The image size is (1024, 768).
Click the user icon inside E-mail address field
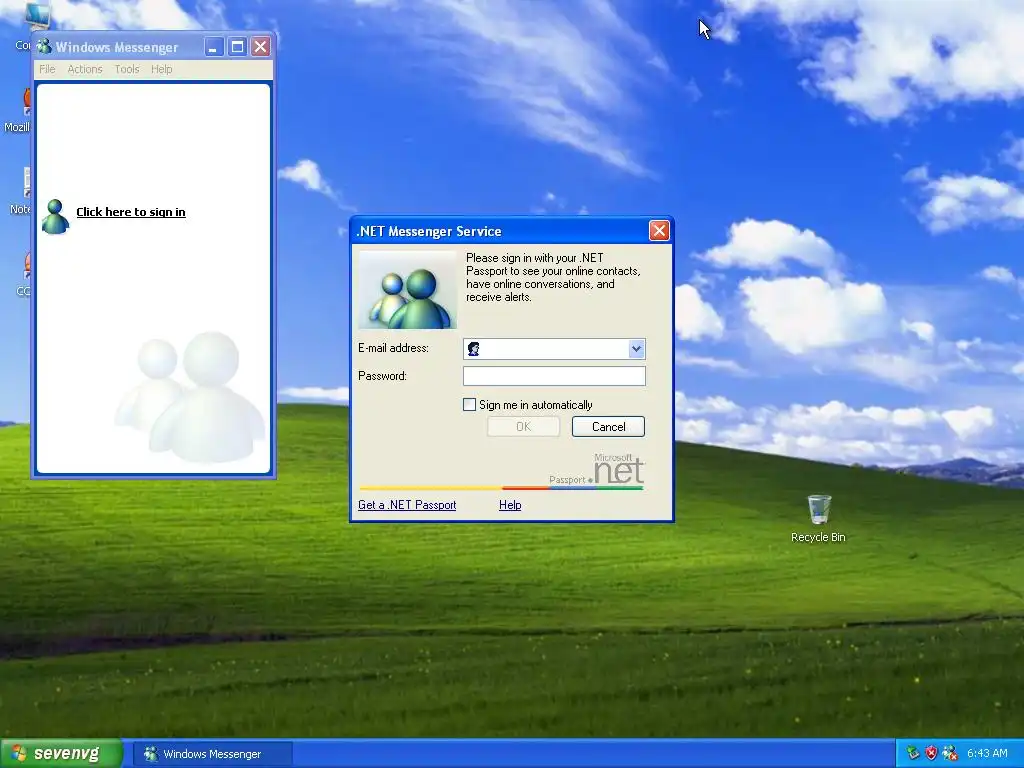pyautogui.click(x=474, y=349)
